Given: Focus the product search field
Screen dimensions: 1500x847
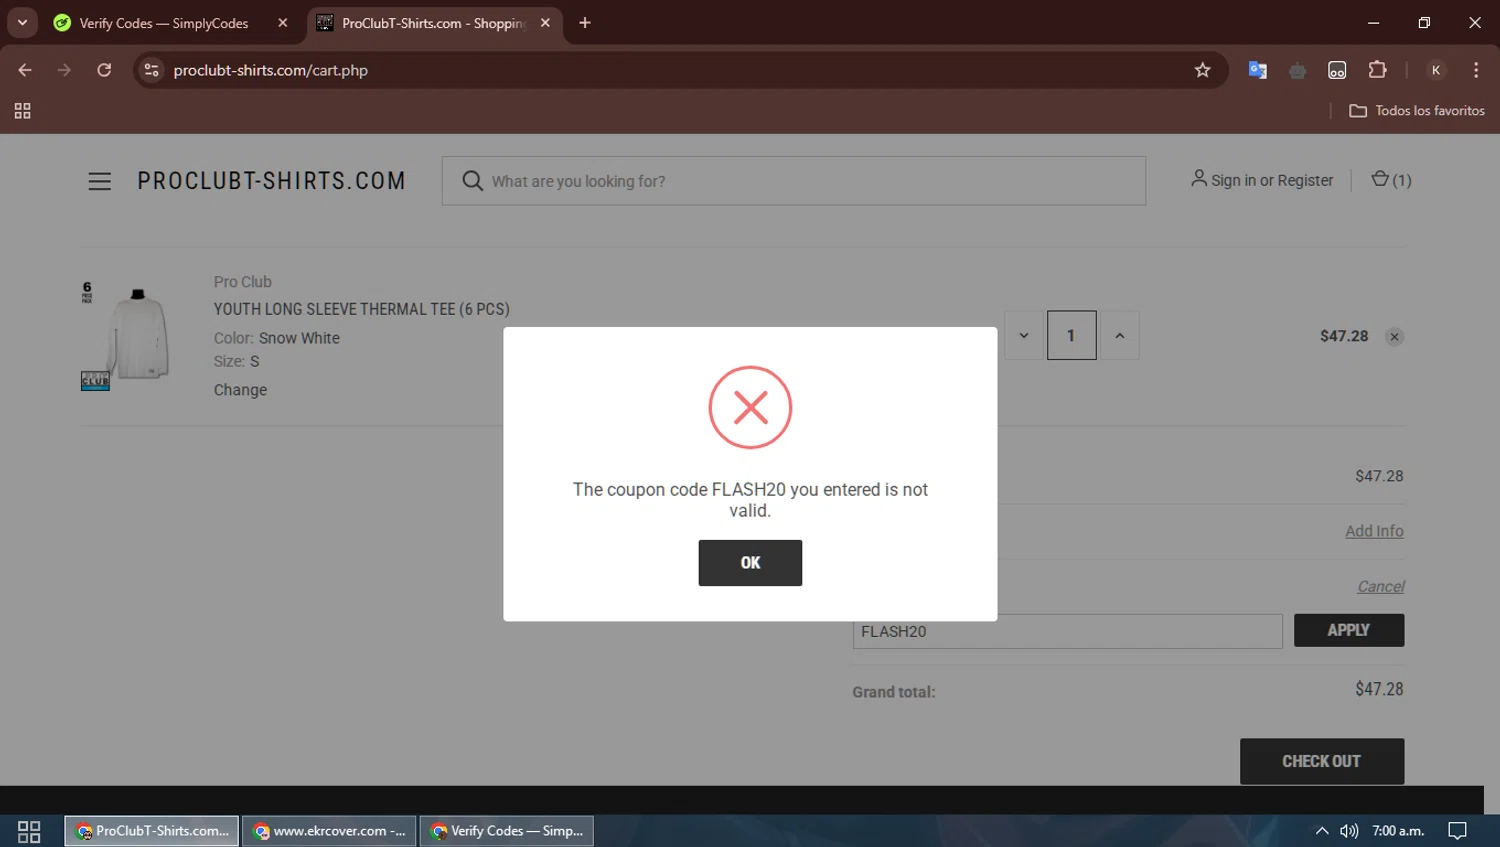Looking at the screenshot, I should (794, 181).
